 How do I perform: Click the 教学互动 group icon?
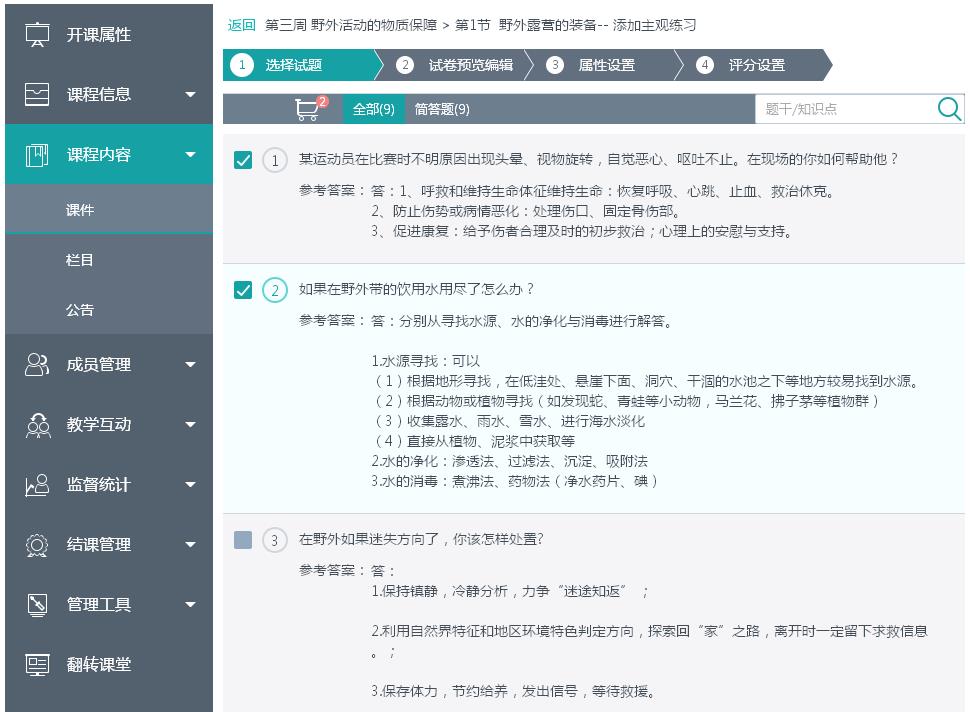(x=37, y=425)
